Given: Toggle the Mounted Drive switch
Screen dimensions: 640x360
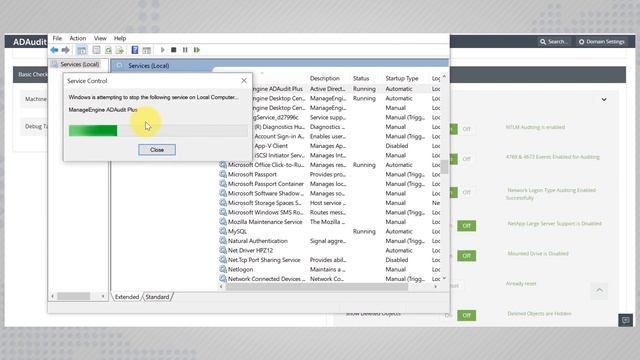Looking at the screenshot, I should 466,256.
